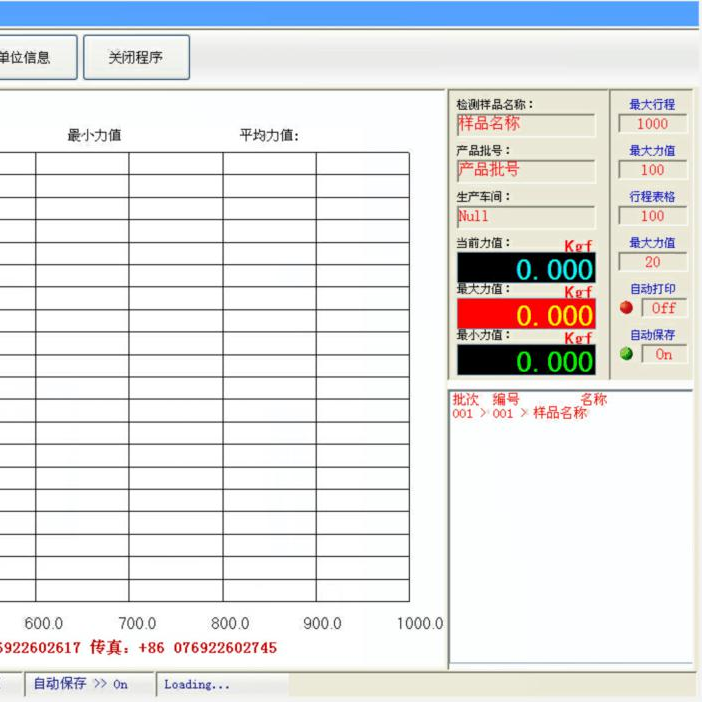Edit the 检测样品名称 input field
702x702 pixels.
point(525,124)
